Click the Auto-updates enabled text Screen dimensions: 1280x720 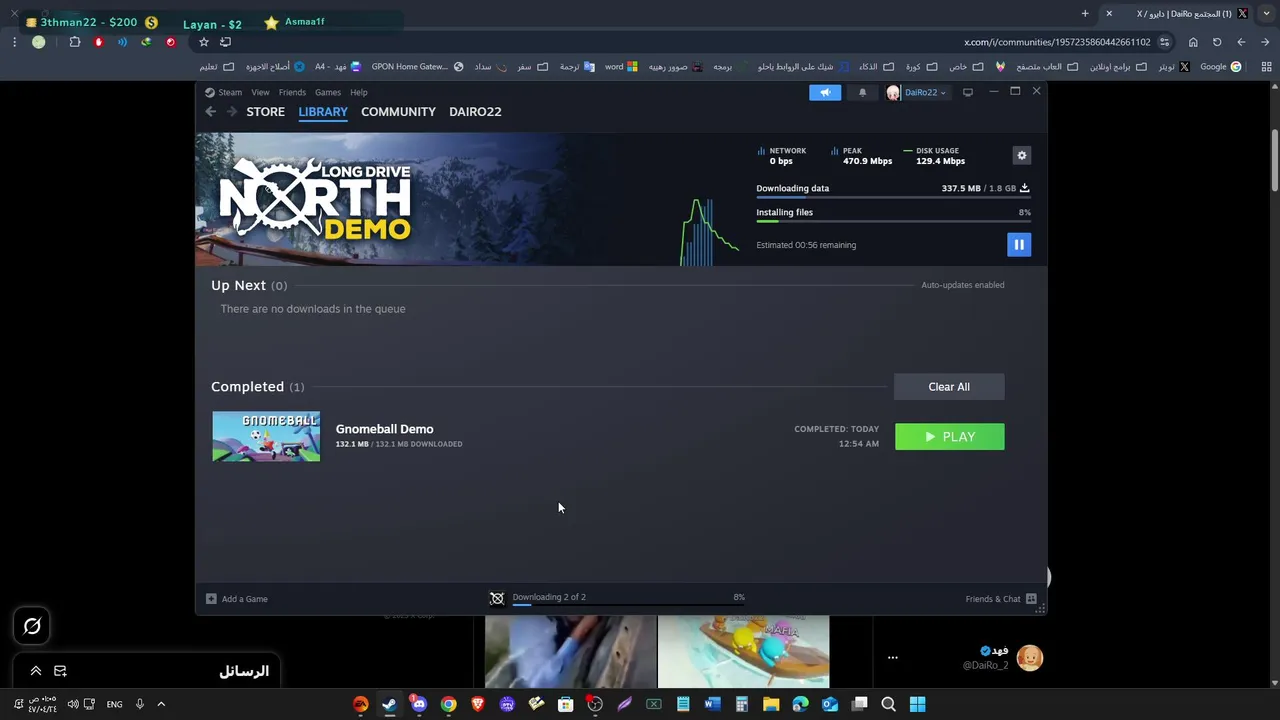pyautogui.click(x=963, y=285)
